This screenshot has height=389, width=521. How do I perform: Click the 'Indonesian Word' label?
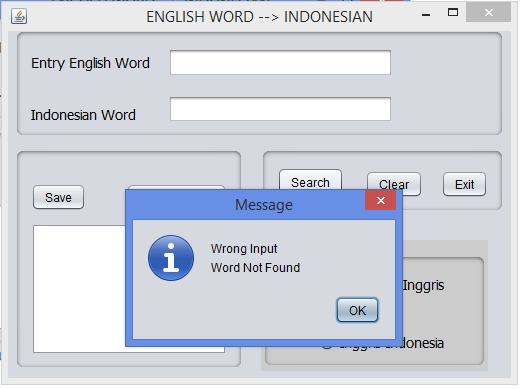[x=83, y=115]
